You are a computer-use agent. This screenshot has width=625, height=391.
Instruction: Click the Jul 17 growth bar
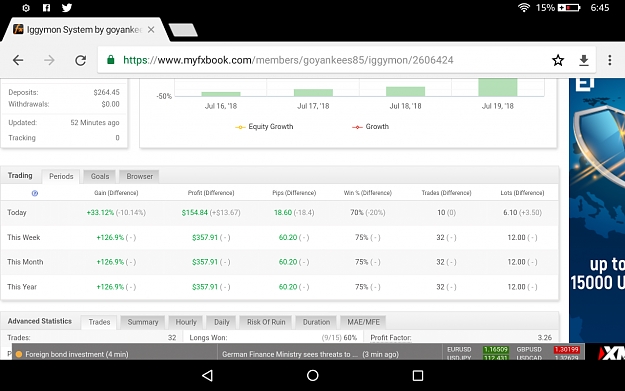click(x=313, y=92)
